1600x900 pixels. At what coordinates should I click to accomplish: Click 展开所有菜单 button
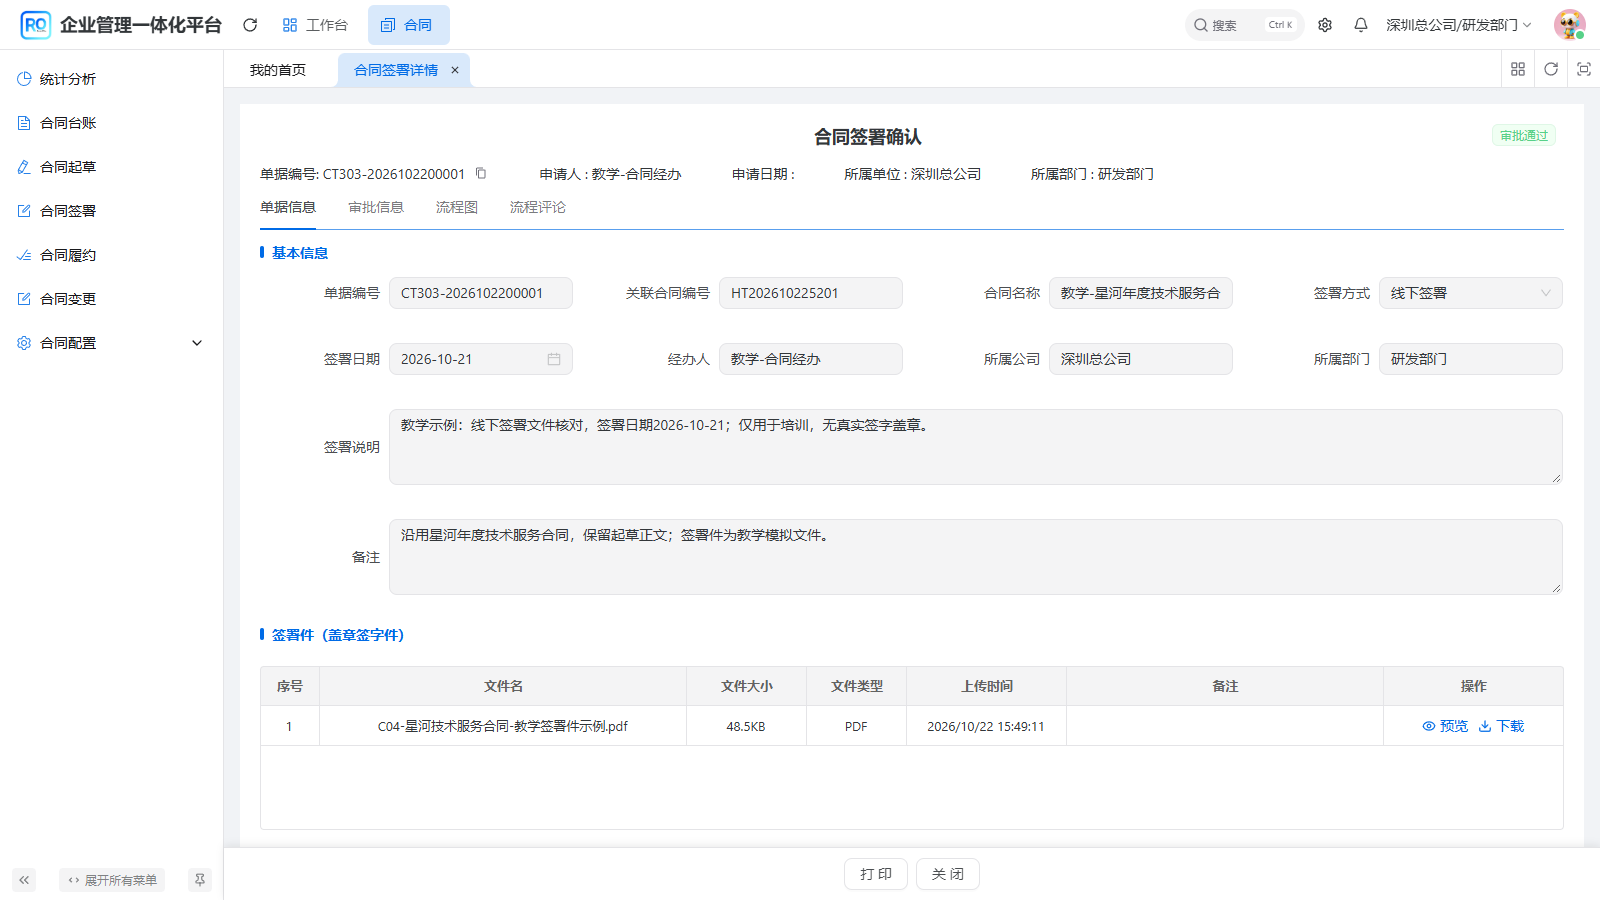pyautogui.click(x=112, y=880)
